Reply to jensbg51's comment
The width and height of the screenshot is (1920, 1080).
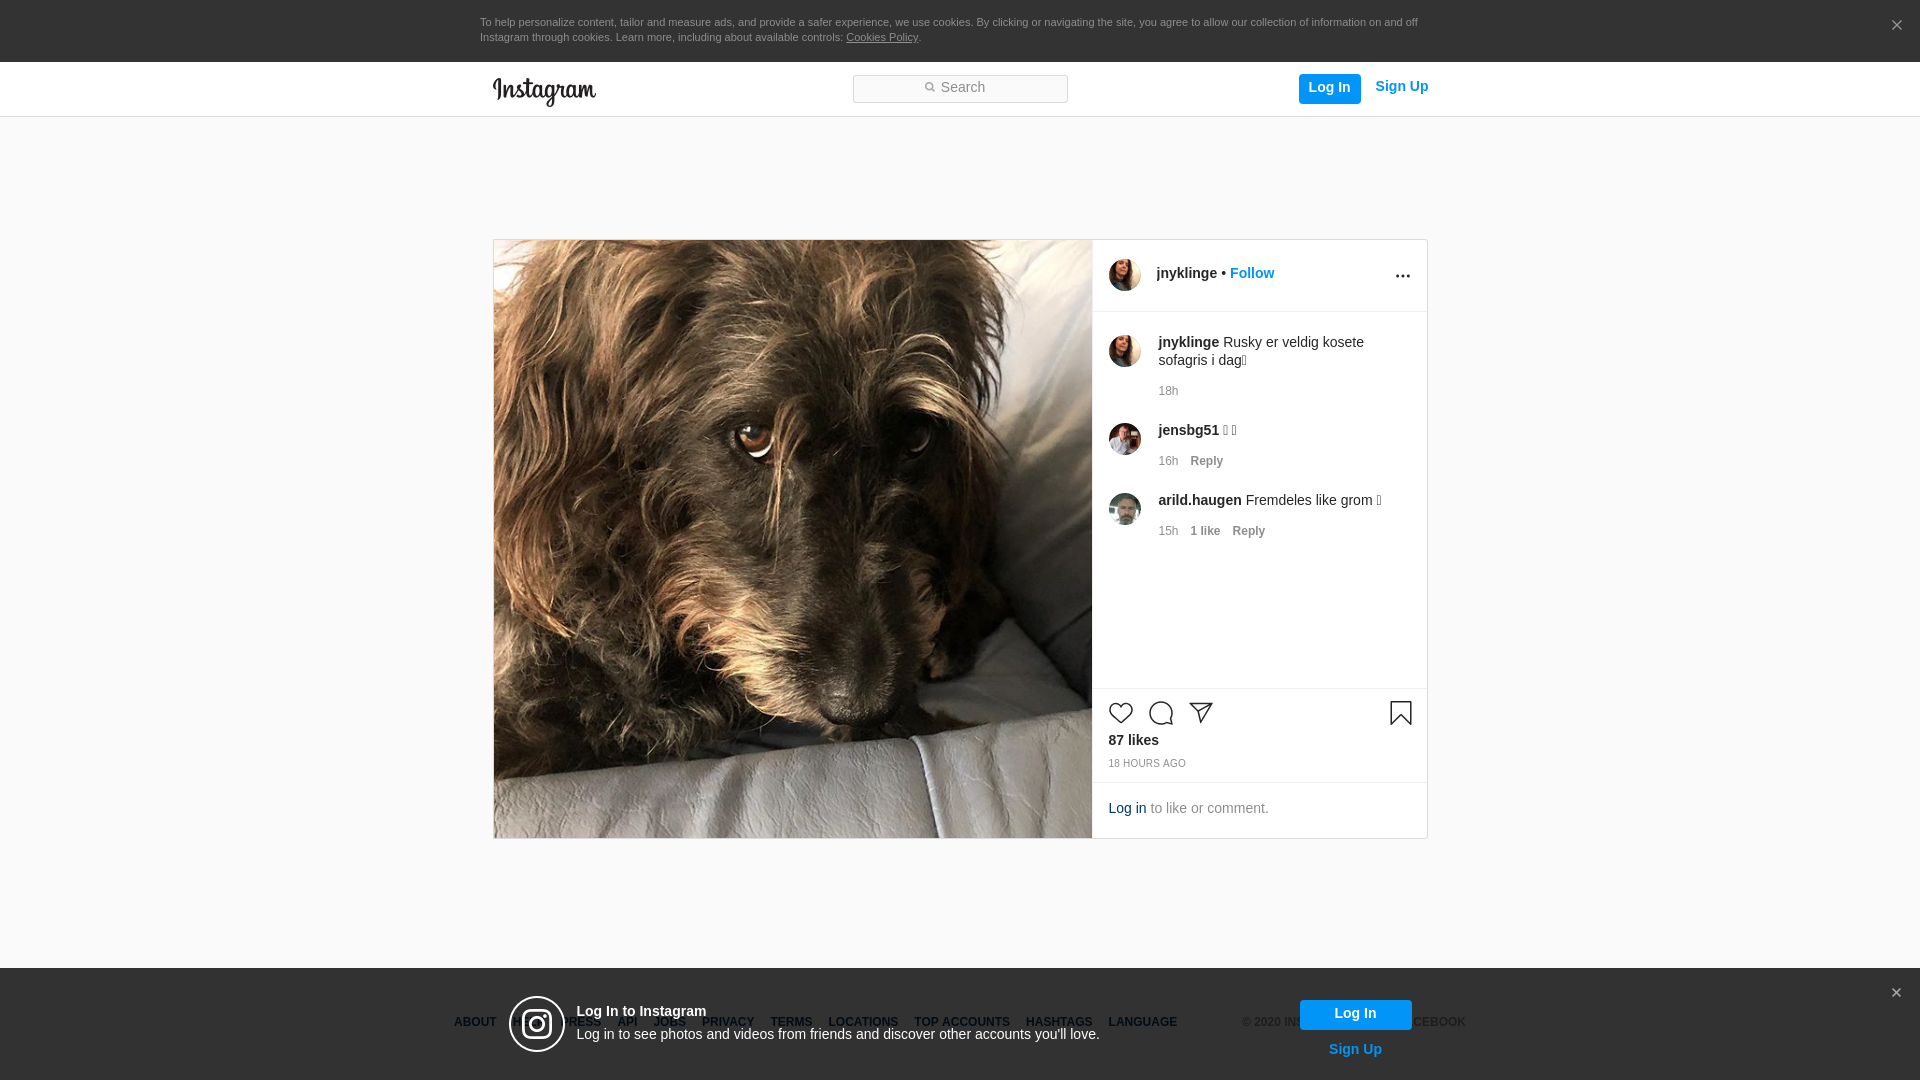coord(1206,461)
